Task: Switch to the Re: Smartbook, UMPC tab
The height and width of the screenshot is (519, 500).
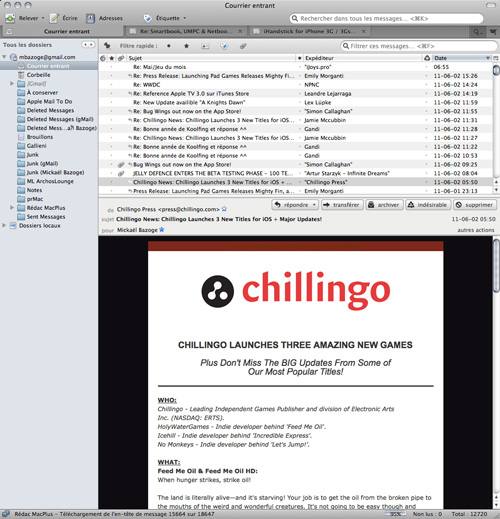Action: pyautogui.click(x=186, y=31)
